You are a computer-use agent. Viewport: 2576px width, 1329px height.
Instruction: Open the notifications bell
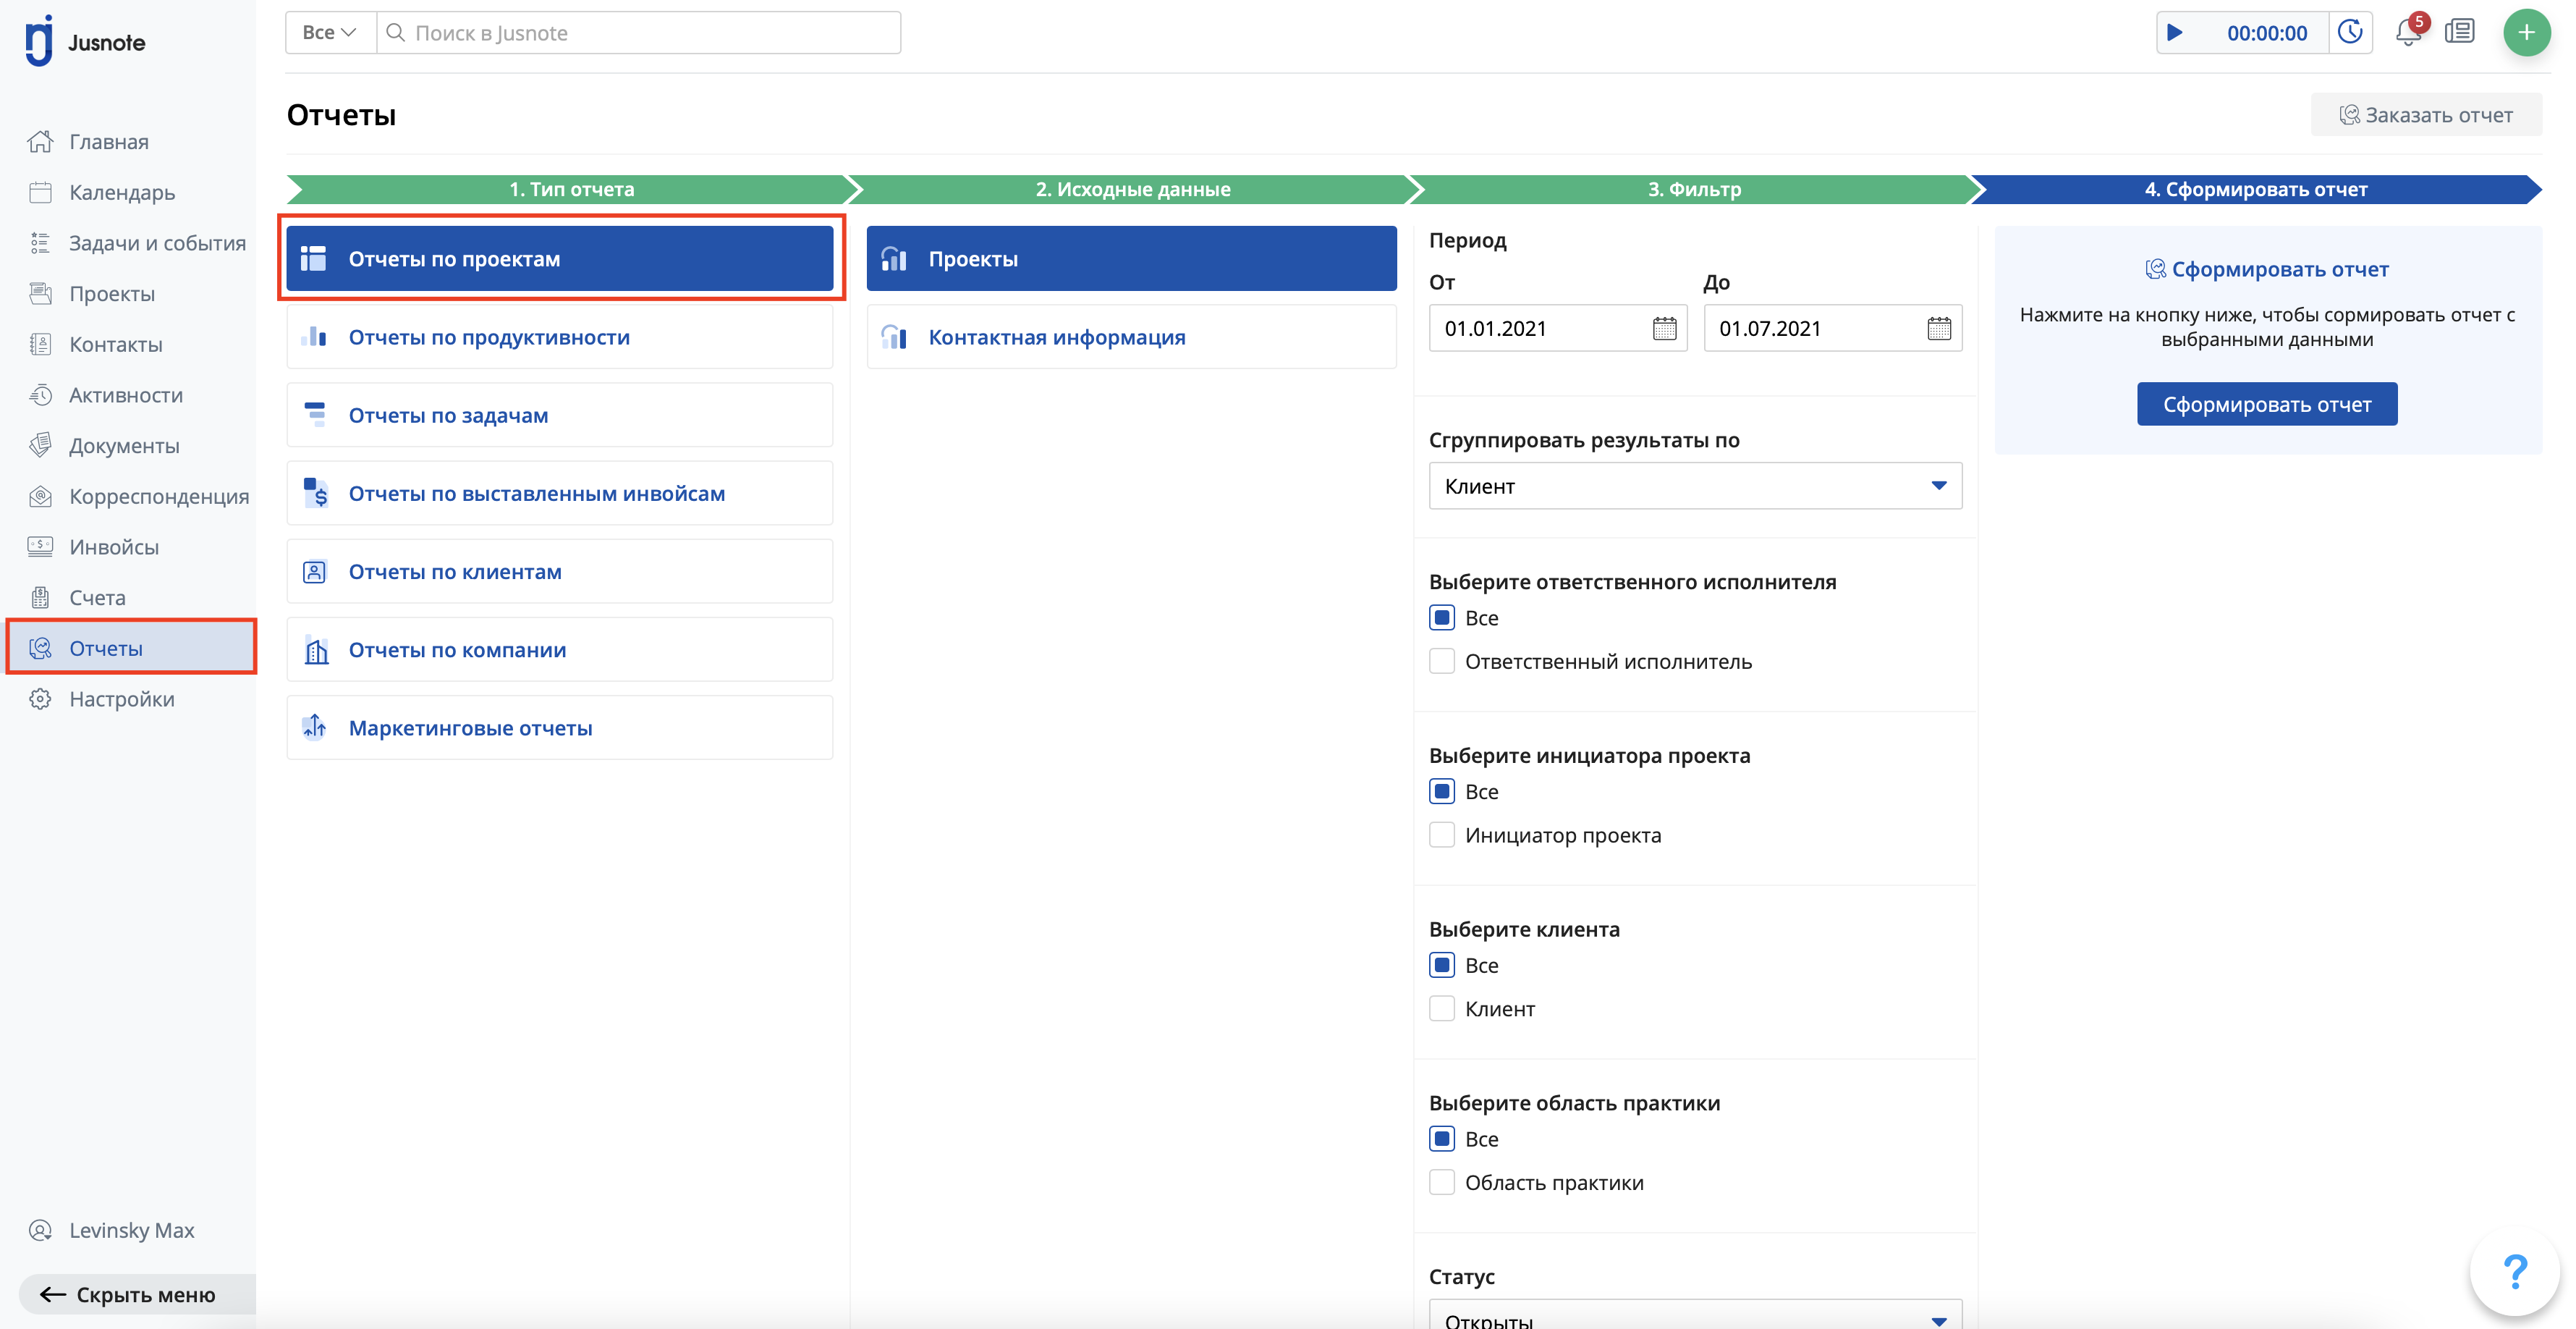coord(2407,33)
